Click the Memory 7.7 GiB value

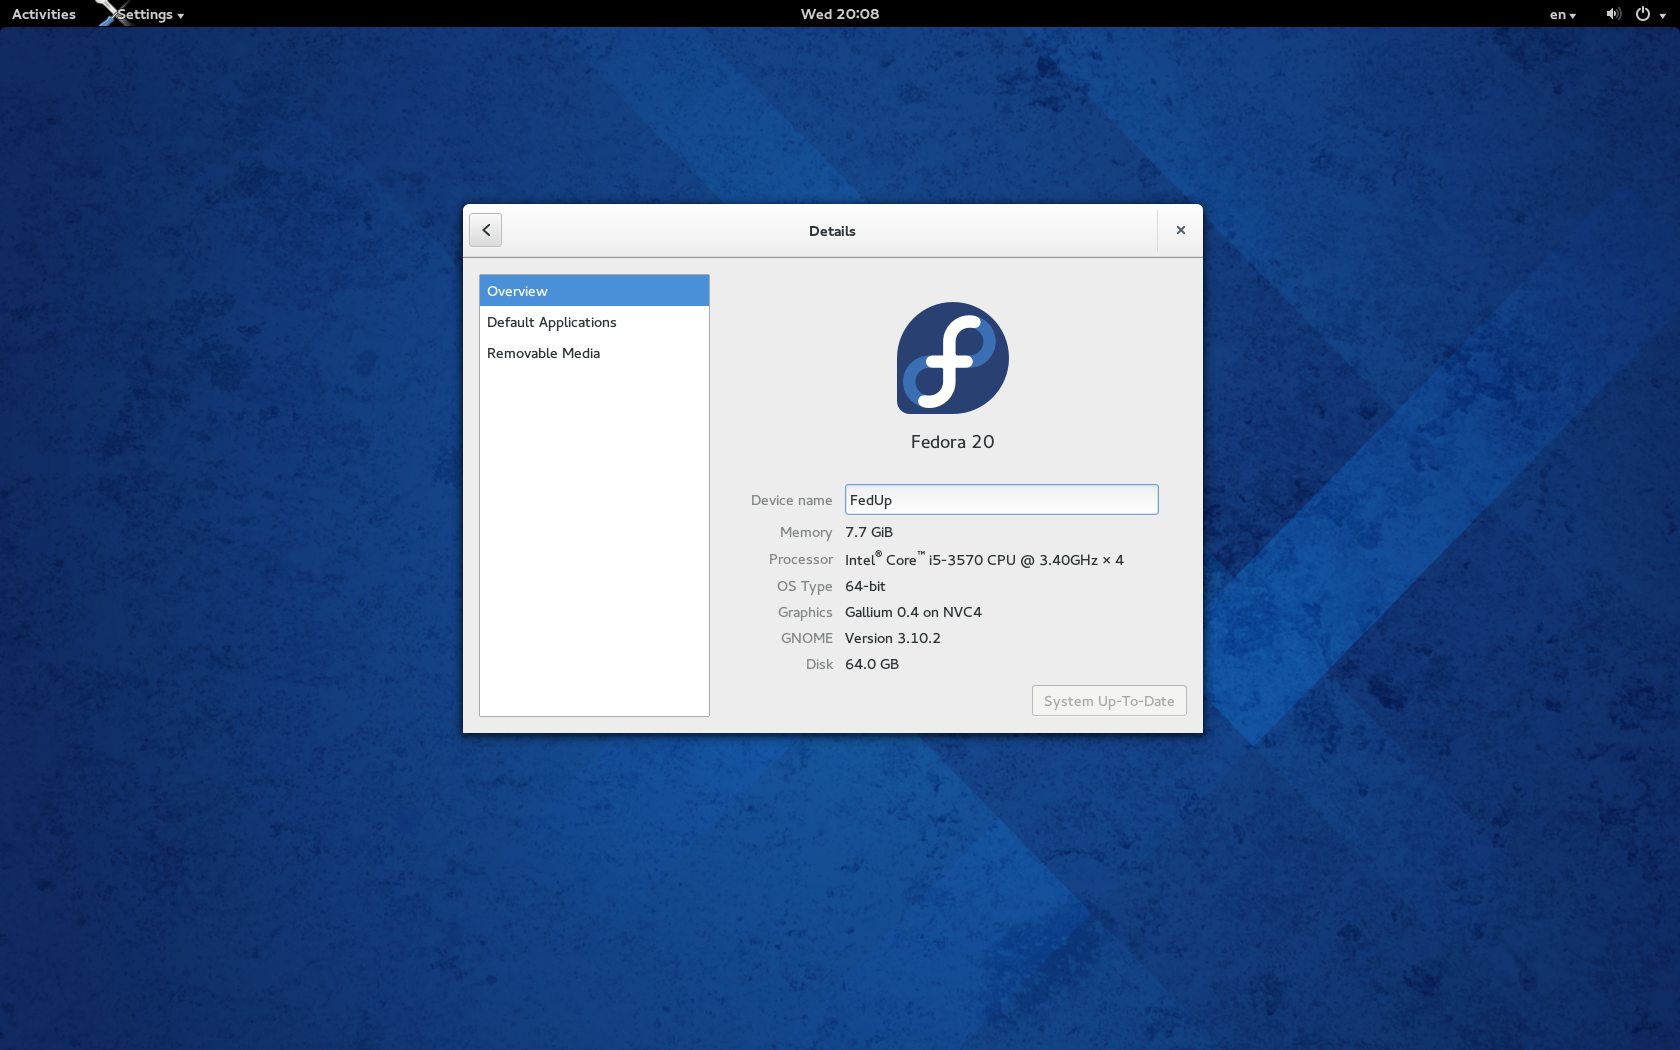(868, 532)
